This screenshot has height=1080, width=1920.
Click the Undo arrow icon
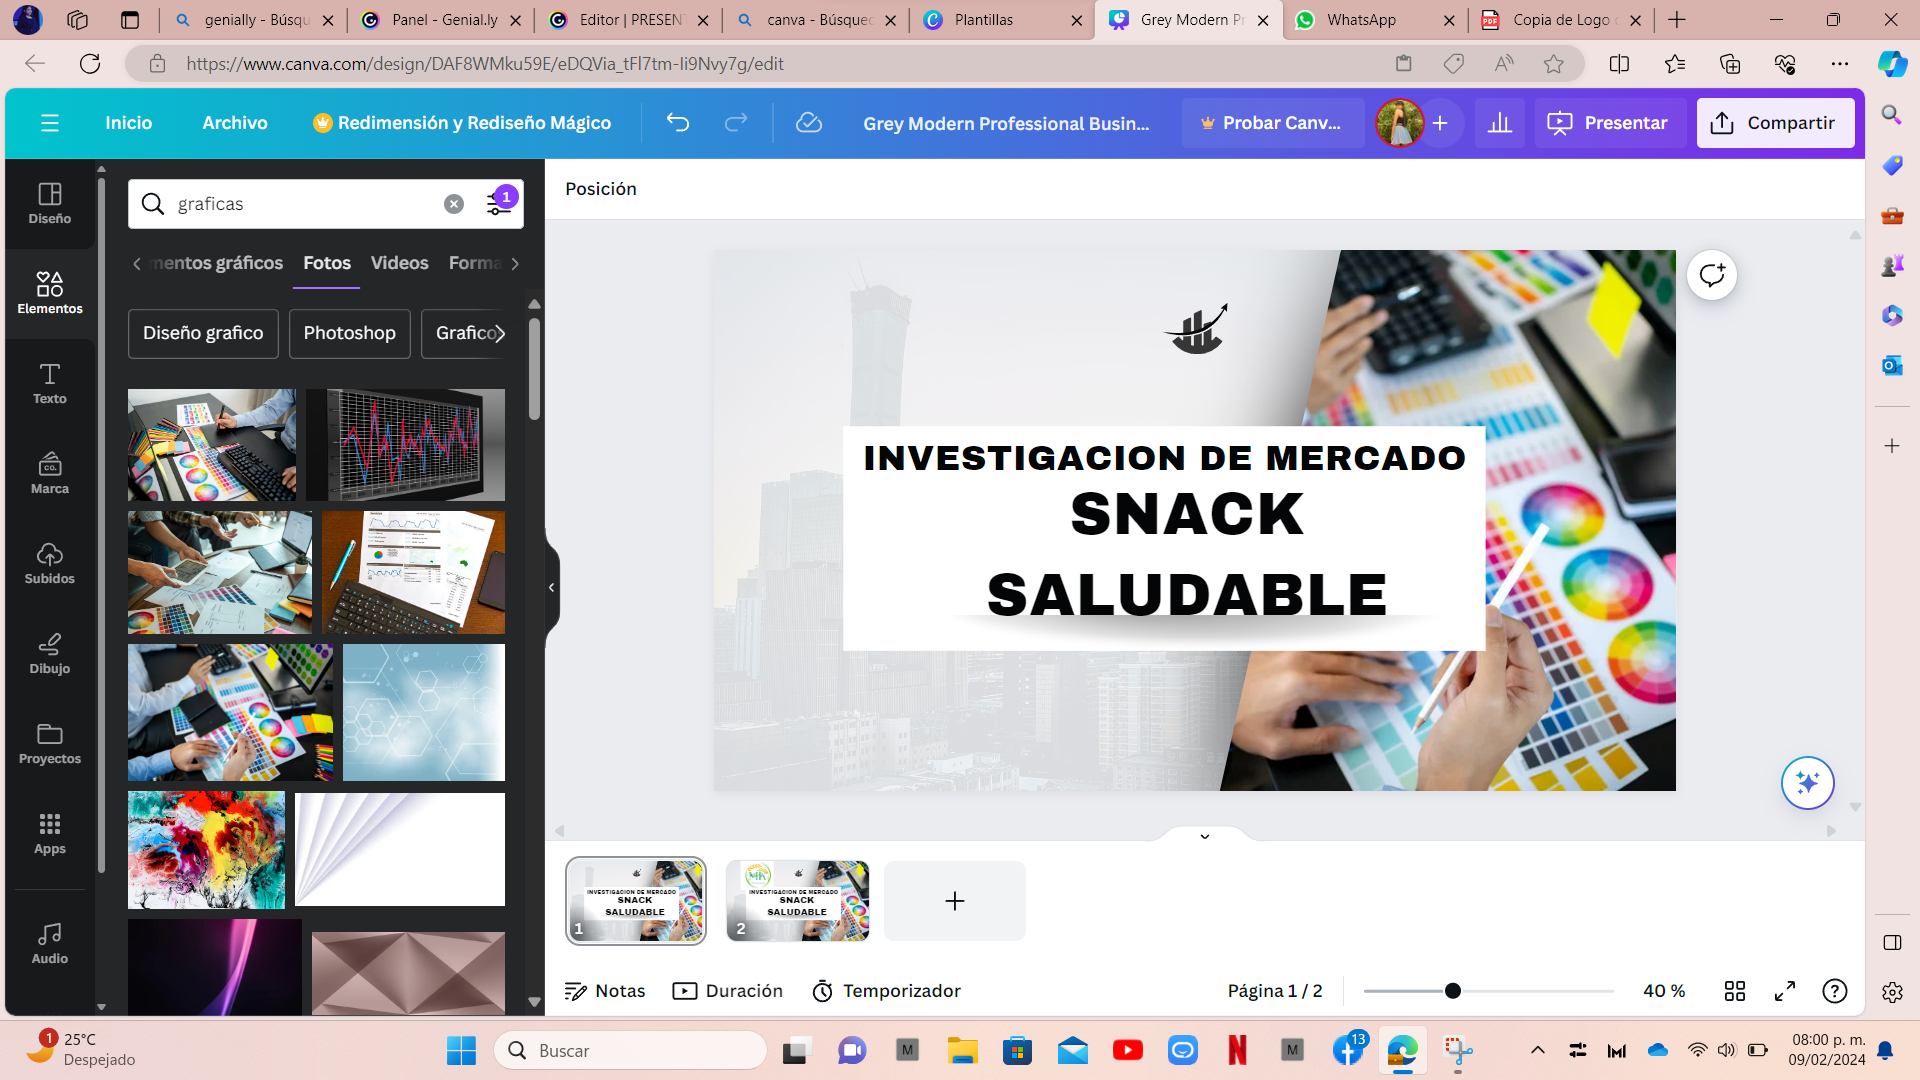pyautogui.click(x=678, y=123)
